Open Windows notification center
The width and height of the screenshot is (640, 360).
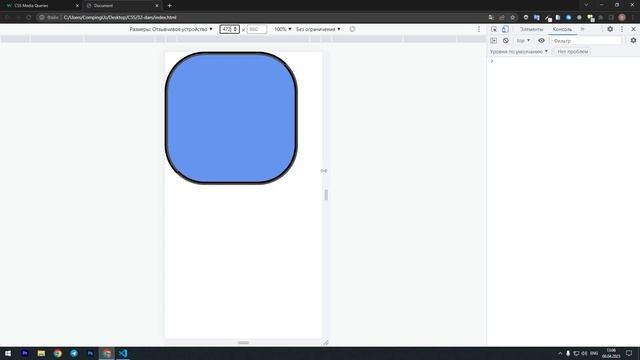[x=629, y=353]
